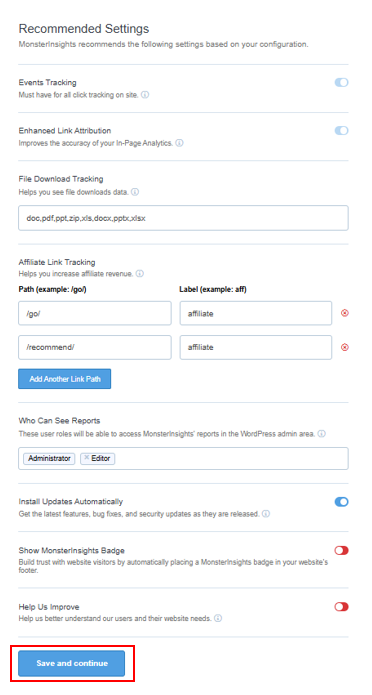Click Save and continue

coord(72,664)
